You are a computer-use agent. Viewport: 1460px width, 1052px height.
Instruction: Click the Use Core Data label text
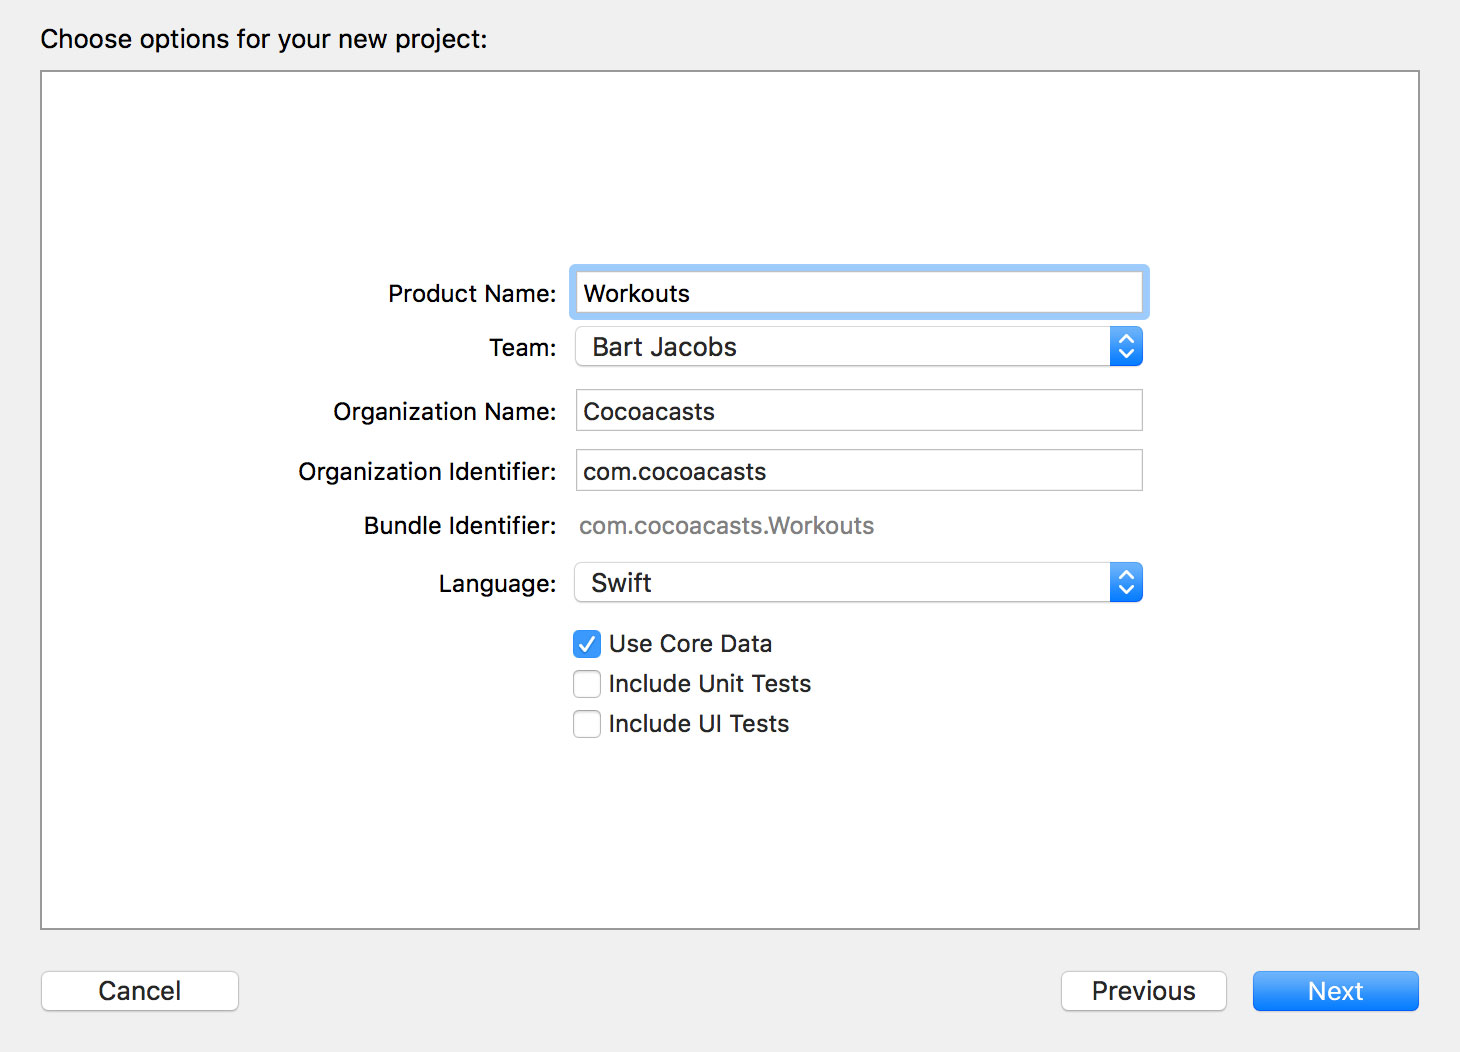(690, 644)
